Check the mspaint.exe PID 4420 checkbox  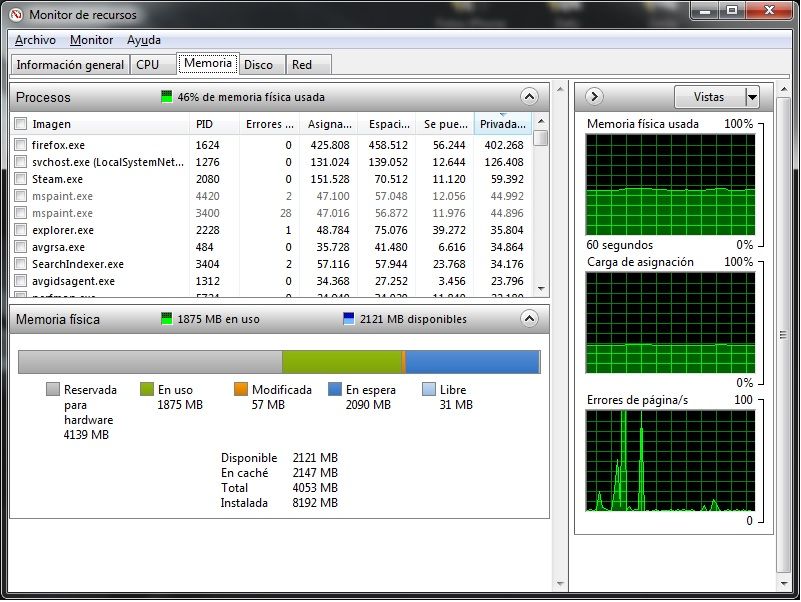coord(20,196)
